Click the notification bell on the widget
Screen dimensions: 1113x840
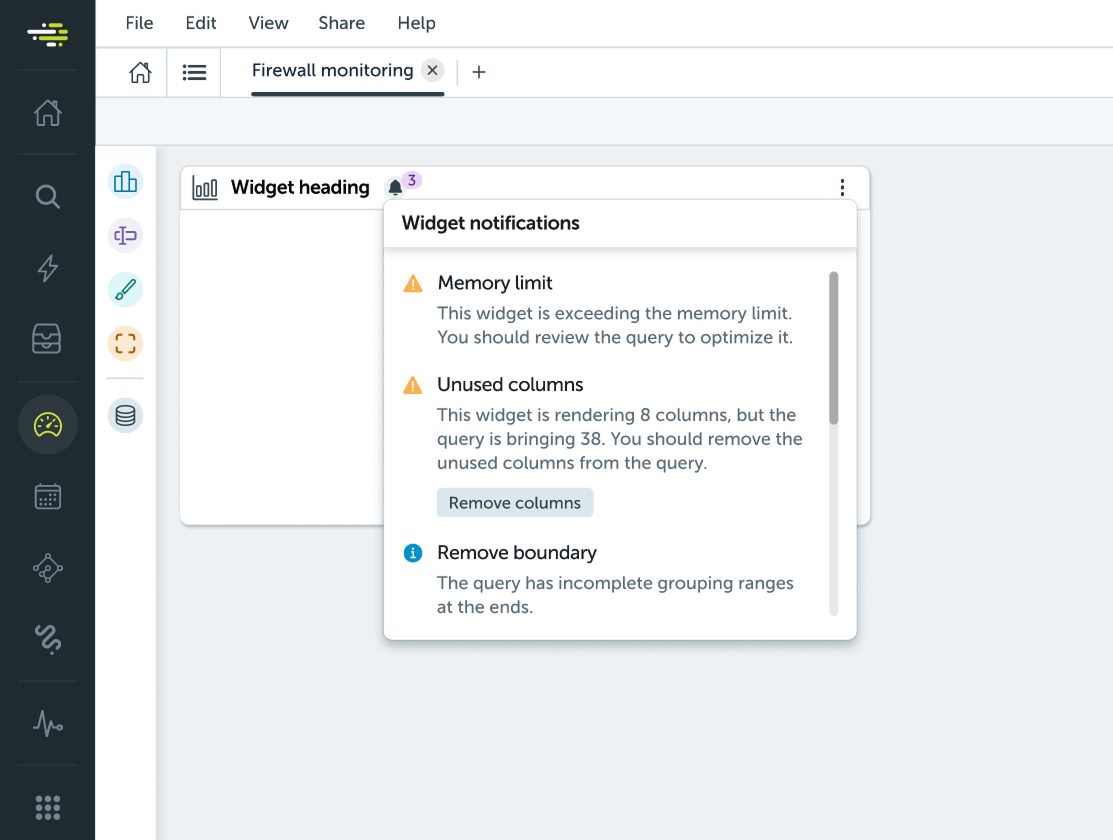395,187
